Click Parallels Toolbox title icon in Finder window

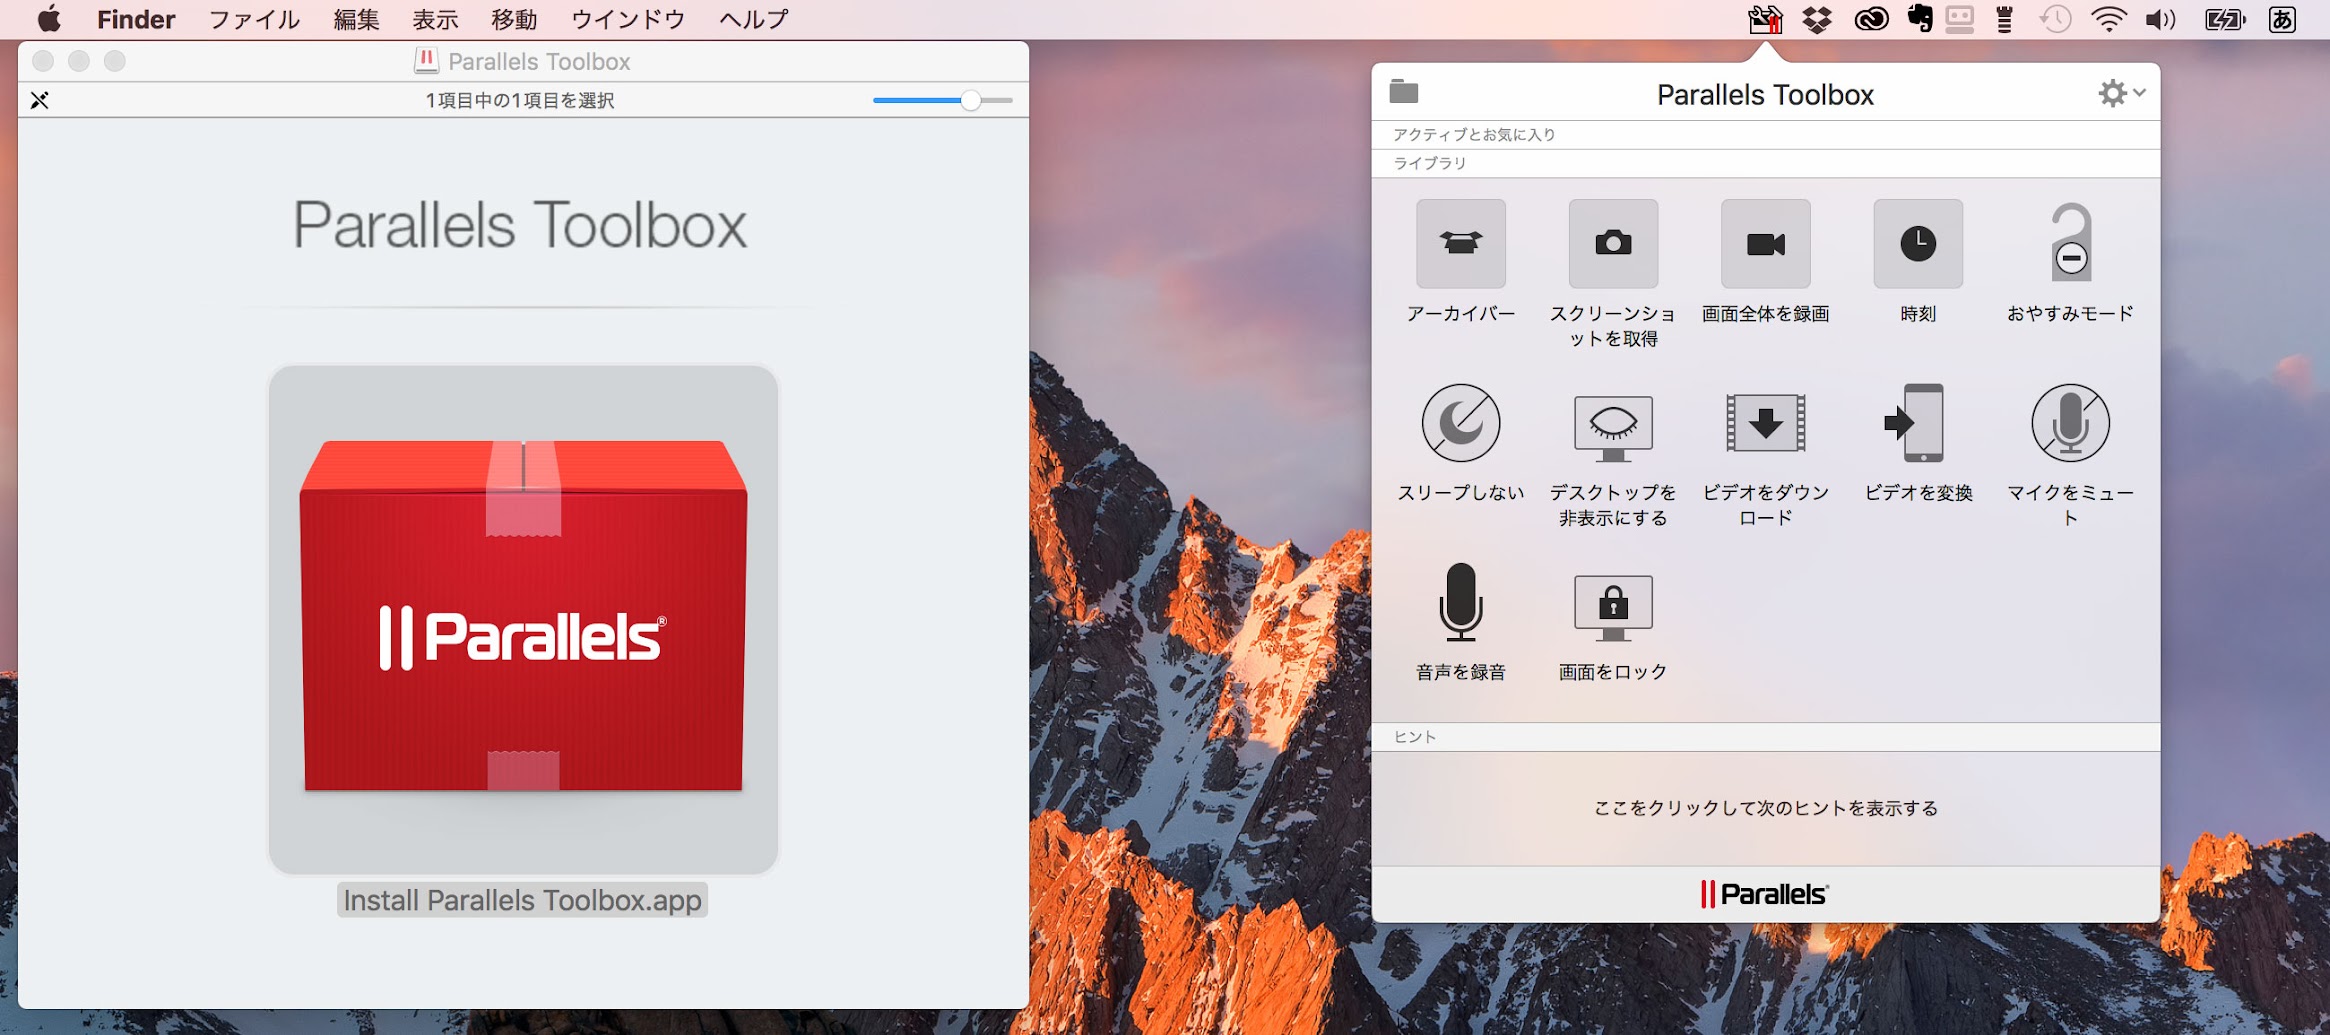pos(426,61)
